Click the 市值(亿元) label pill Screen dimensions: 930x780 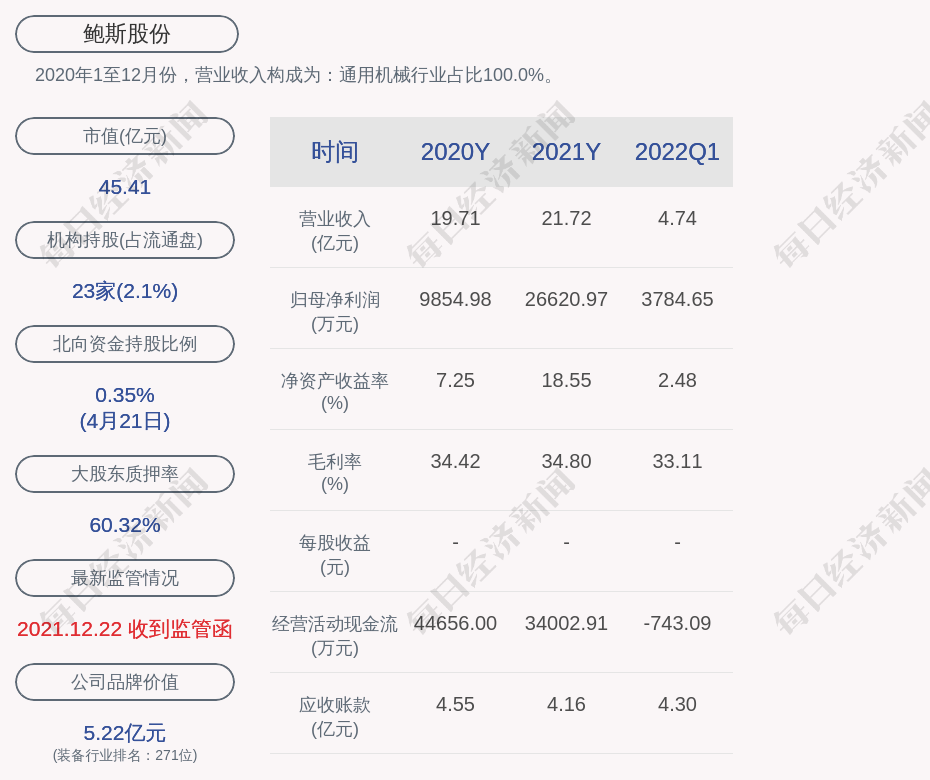tap(125, 136)
